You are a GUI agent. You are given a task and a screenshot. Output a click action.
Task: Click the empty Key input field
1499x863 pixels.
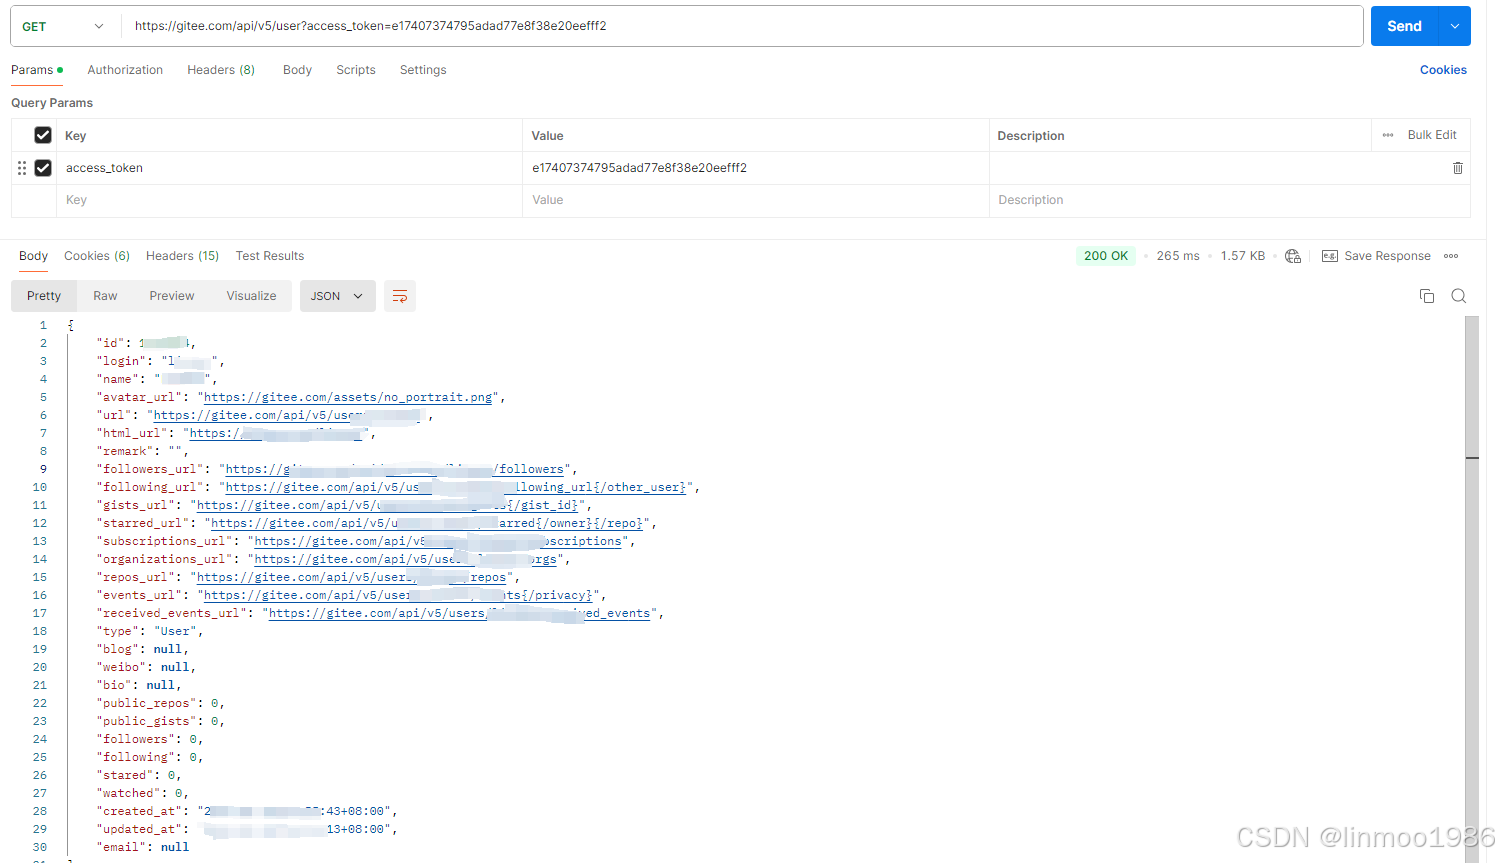pyautogui.click(x=290, y=200)
